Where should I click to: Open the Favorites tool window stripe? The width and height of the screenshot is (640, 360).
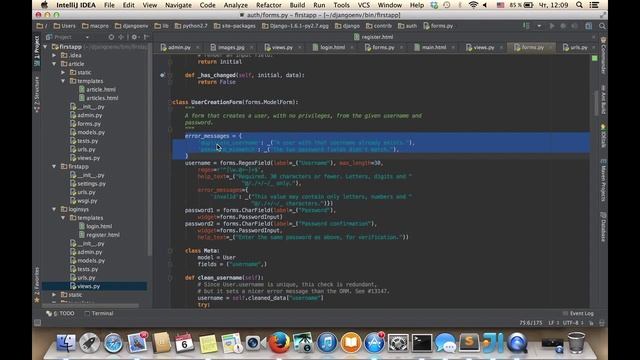[x=37, y=285]
